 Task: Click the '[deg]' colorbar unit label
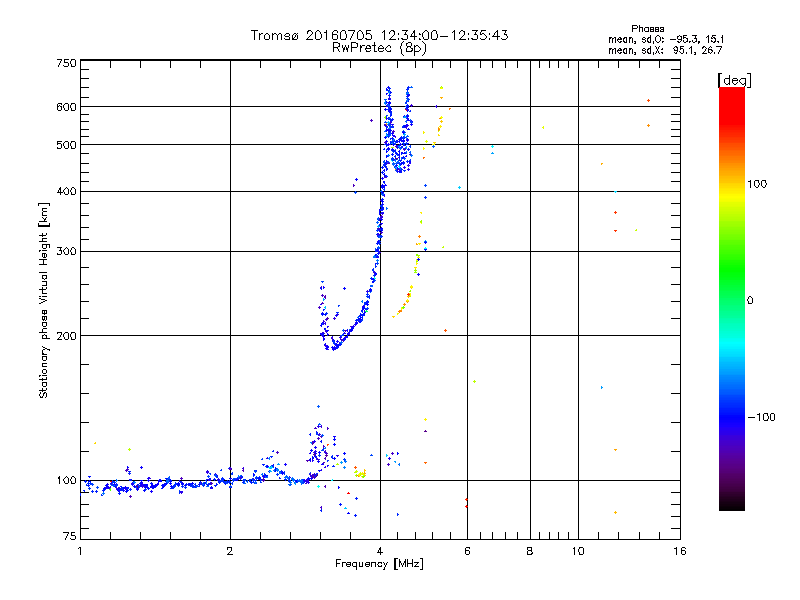tap(734, 80)
